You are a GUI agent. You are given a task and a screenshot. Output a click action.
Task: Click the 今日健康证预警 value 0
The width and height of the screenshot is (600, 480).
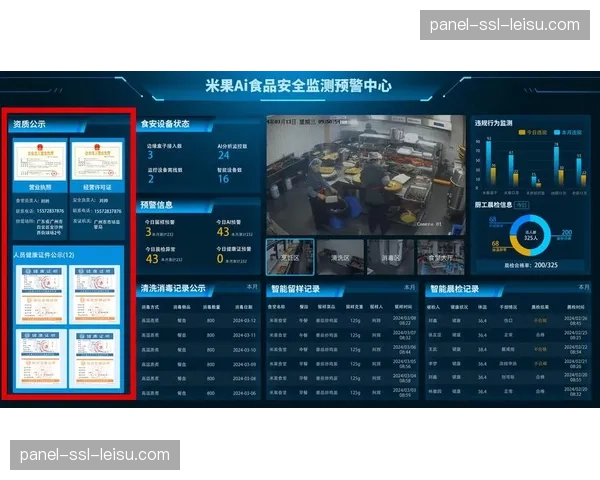[220, 259]
